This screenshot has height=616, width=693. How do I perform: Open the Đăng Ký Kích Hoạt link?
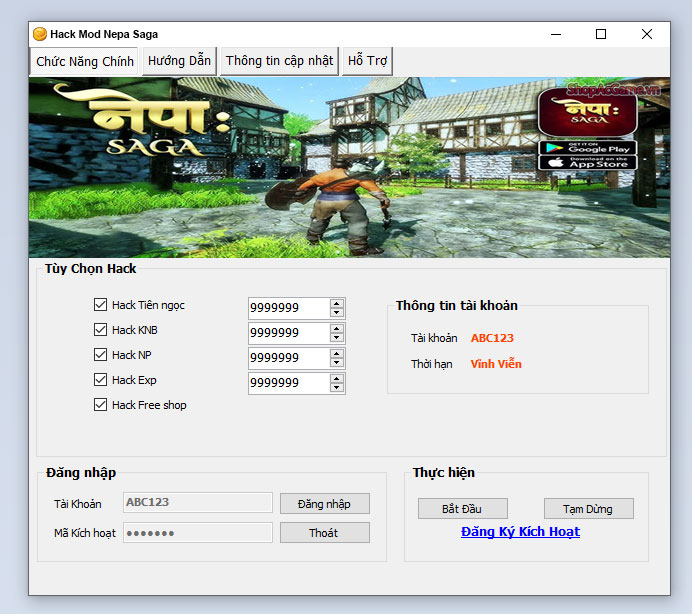[x=520, y=532]
